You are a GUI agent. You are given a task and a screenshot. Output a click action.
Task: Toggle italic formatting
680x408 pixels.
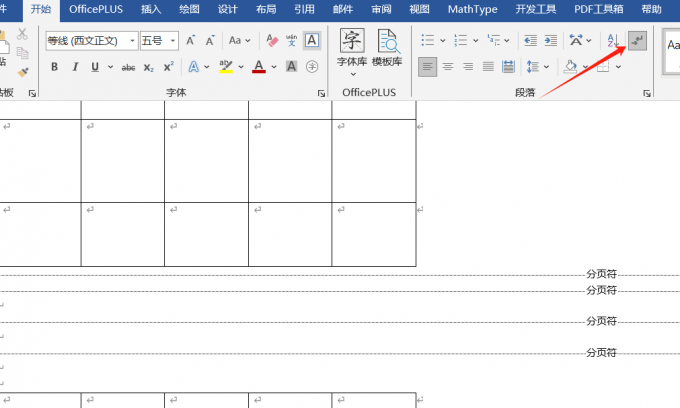point(75,67)
